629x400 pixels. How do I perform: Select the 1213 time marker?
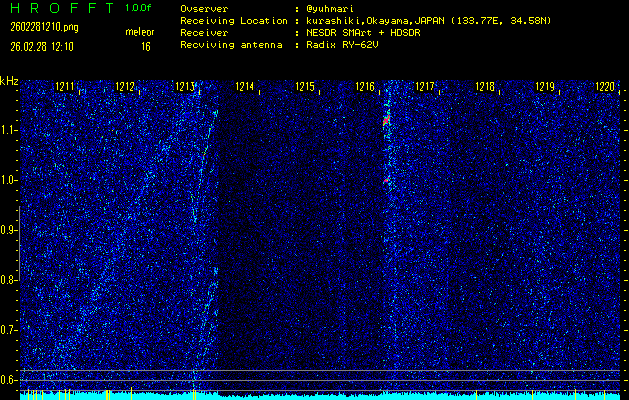tap(186, 88)
